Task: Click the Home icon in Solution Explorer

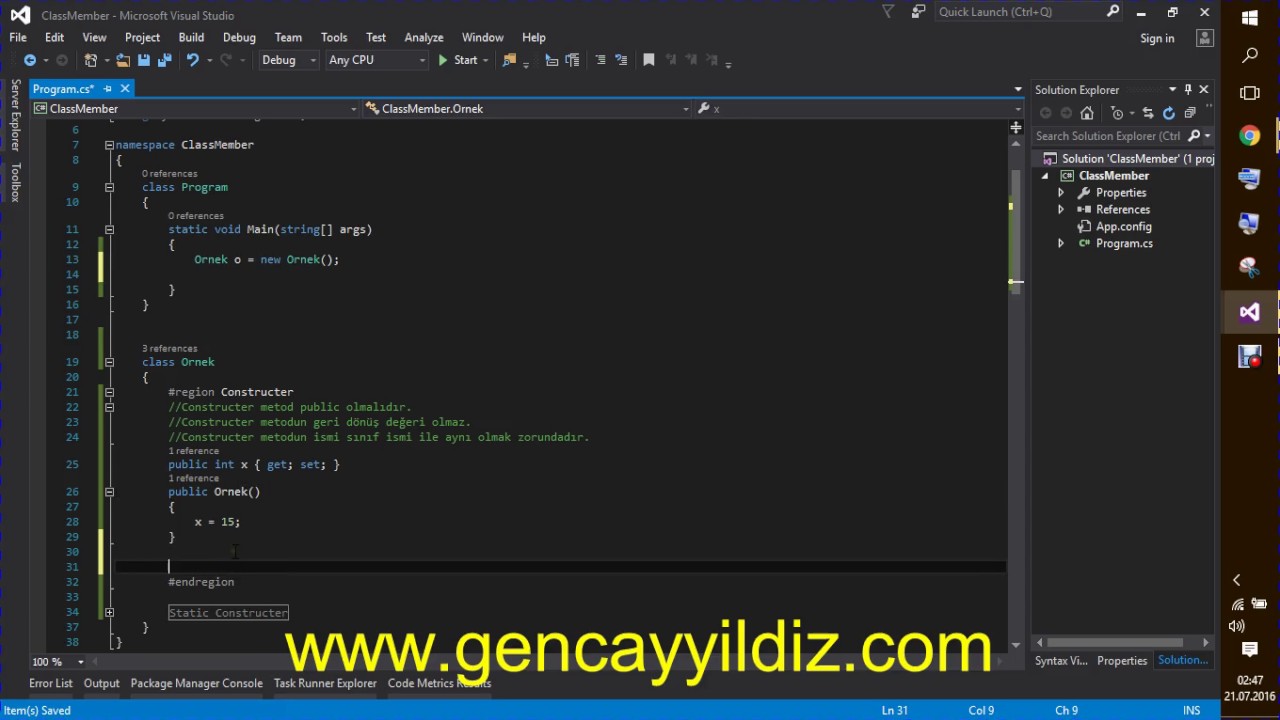Action: (x=1087, y=113)
